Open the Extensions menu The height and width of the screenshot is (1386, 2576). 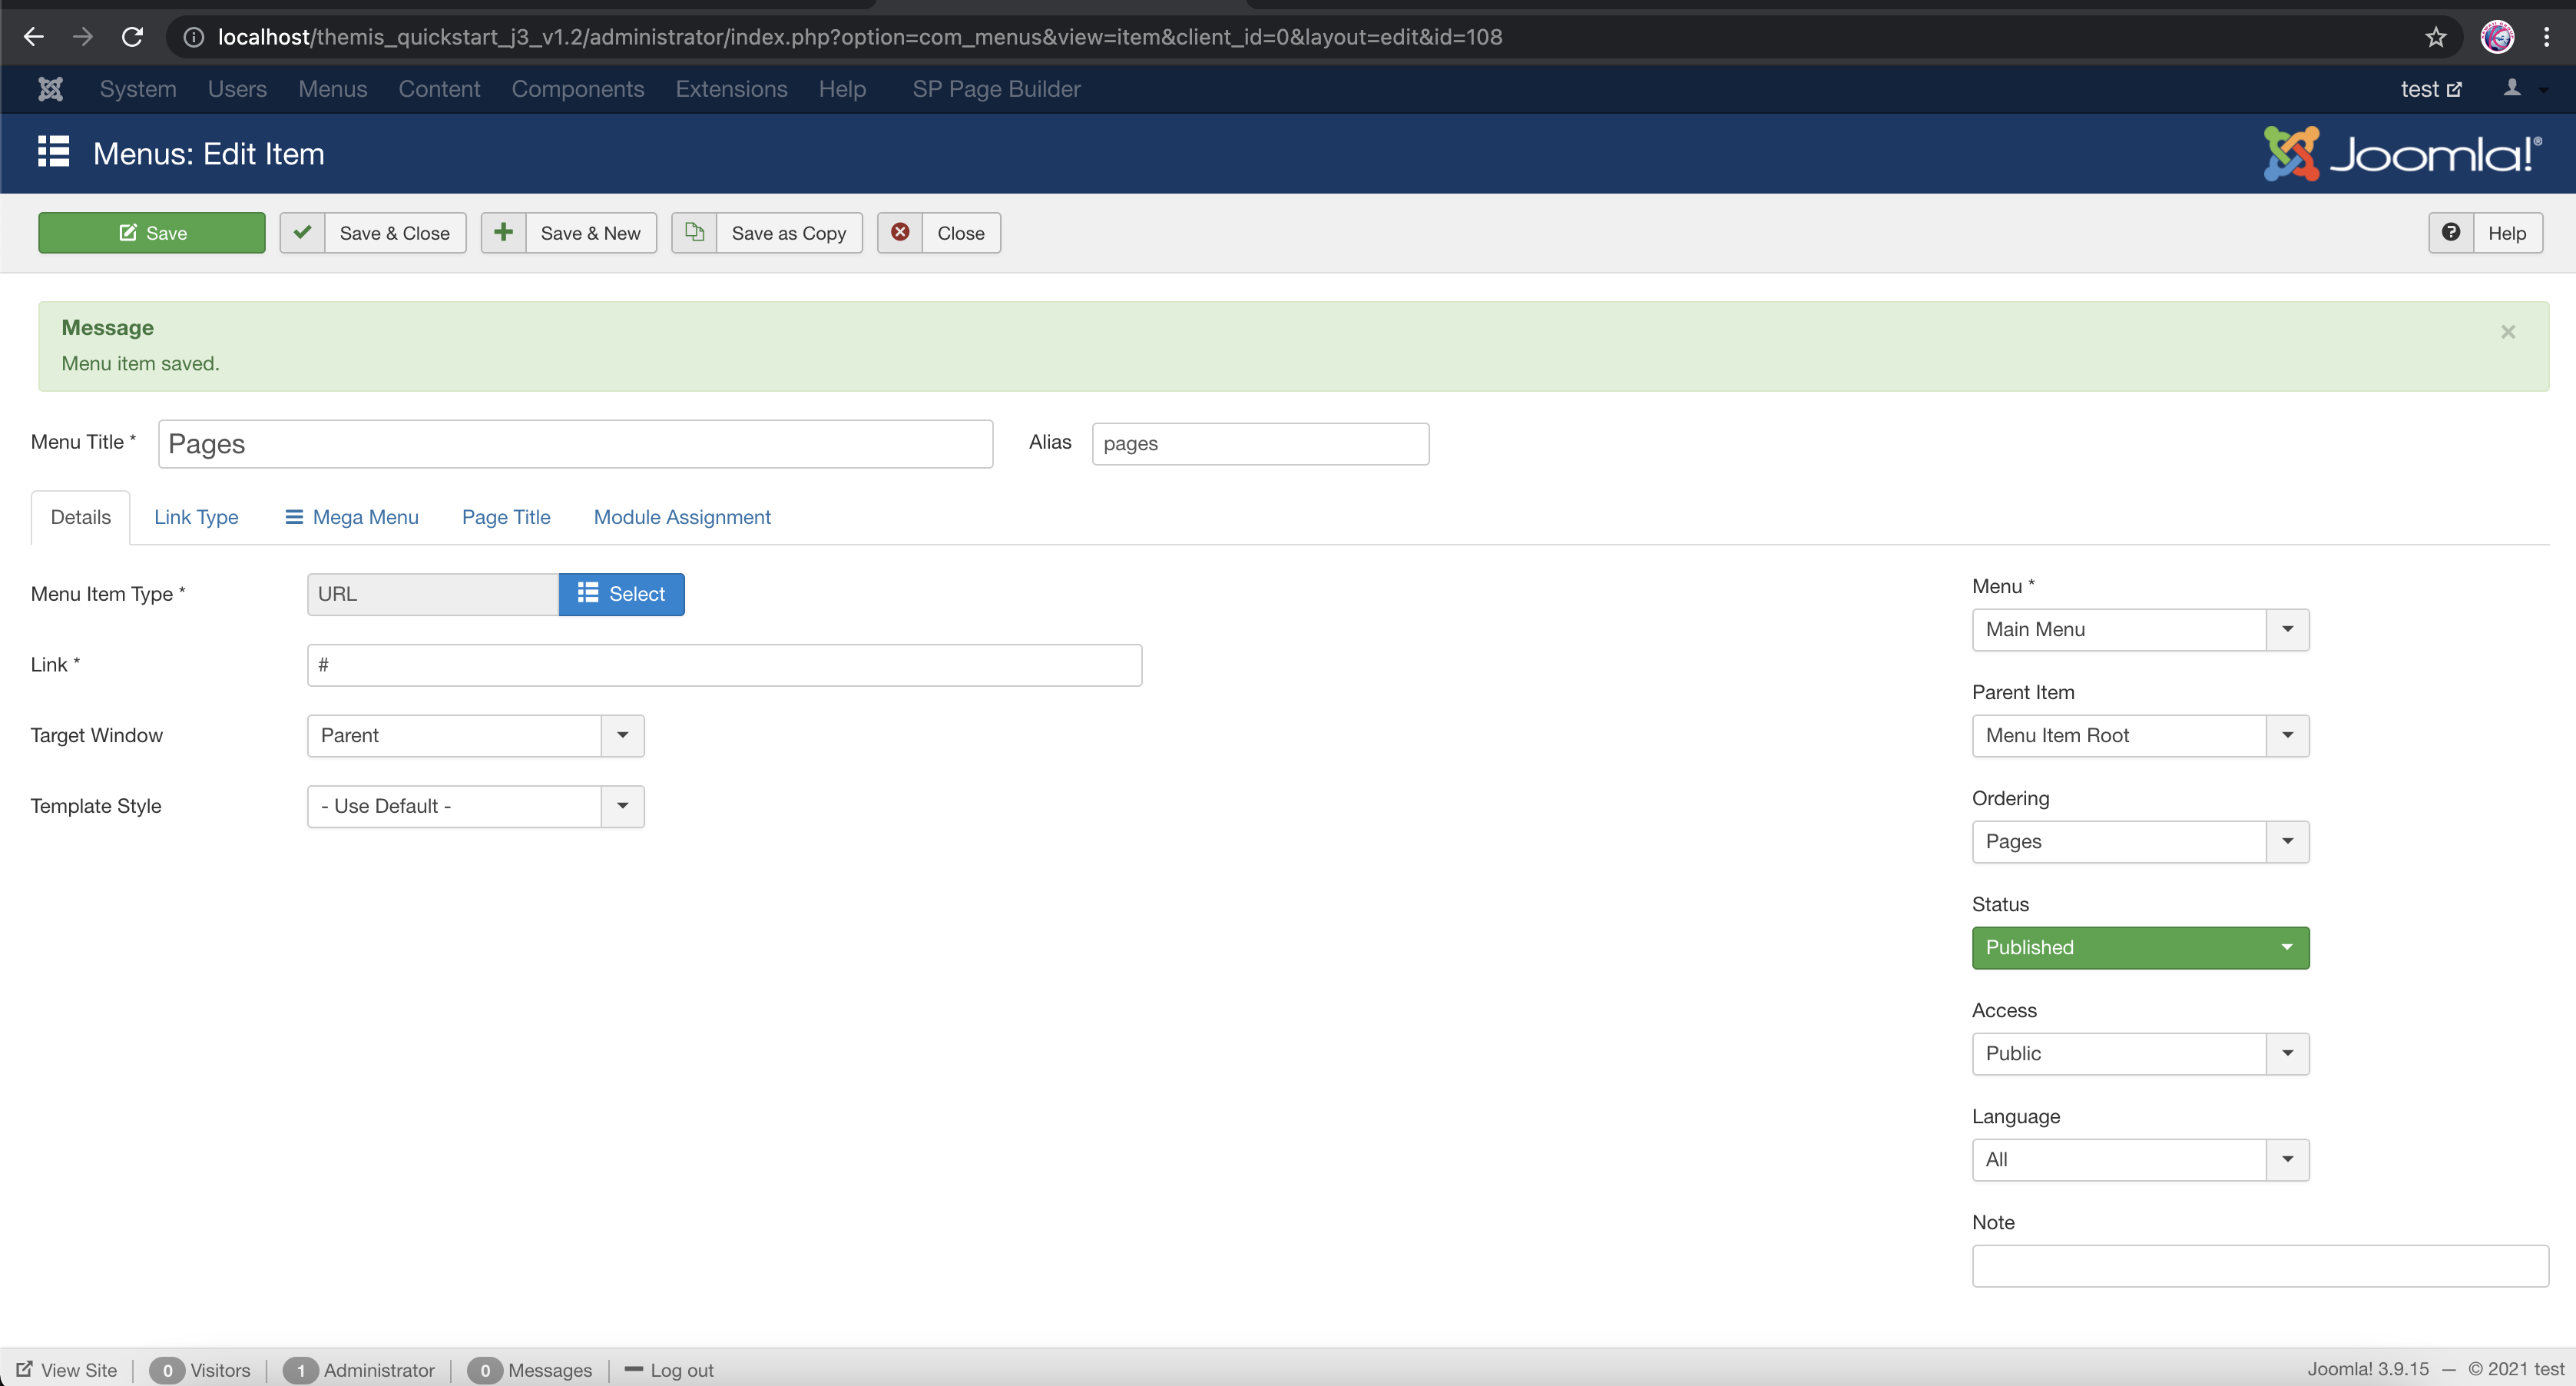pos(731,89)
